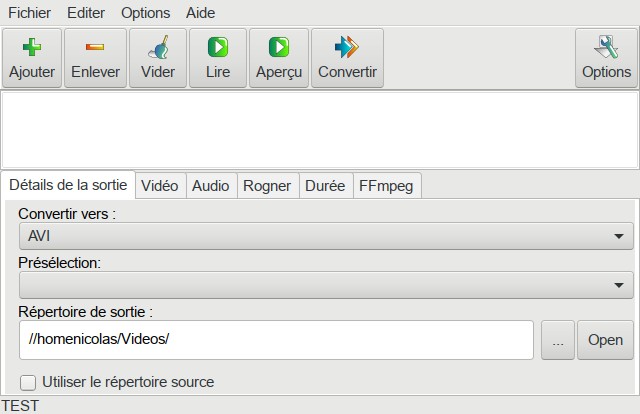Click the Répertoire de sortie path field
The image size is (640, 414).
275,340
